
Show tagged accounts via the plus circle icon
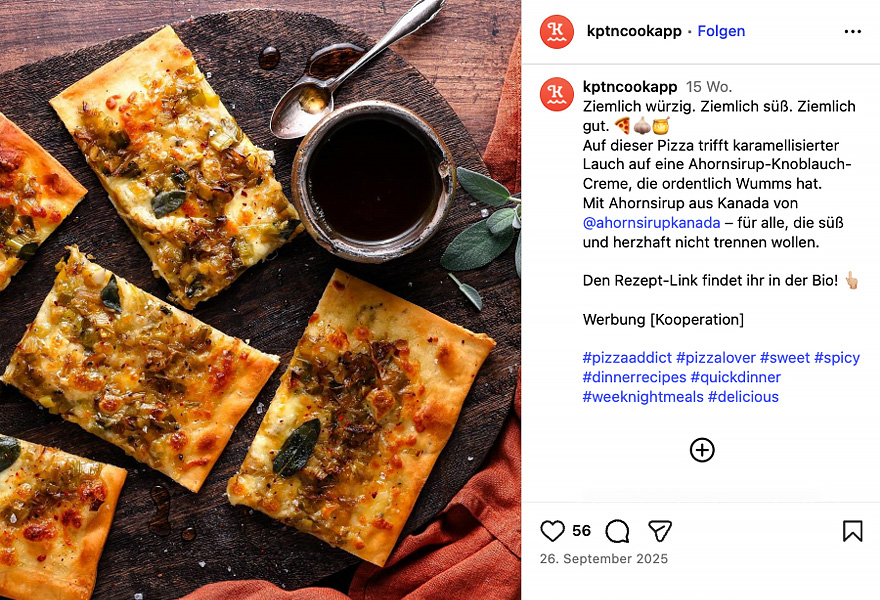[x=702, y=450]
